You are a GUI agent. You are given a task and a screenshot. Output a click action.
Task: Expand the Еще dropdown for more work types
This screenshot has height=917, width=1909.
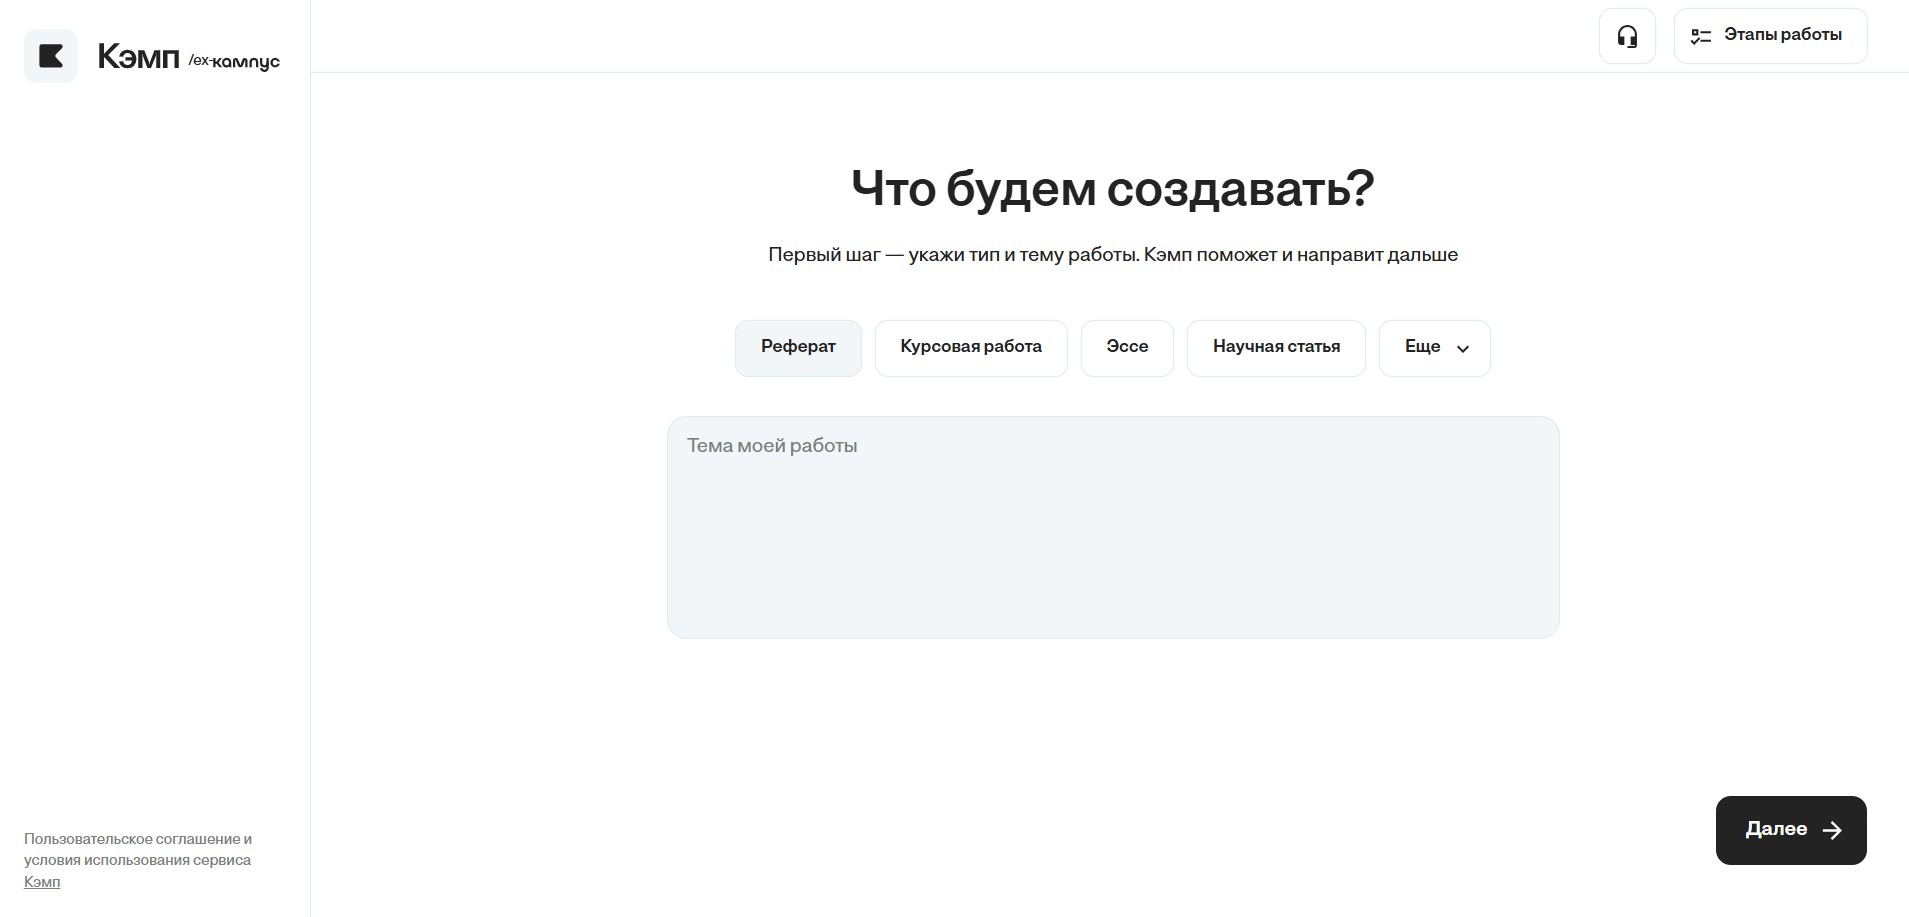coord(1434,347)
